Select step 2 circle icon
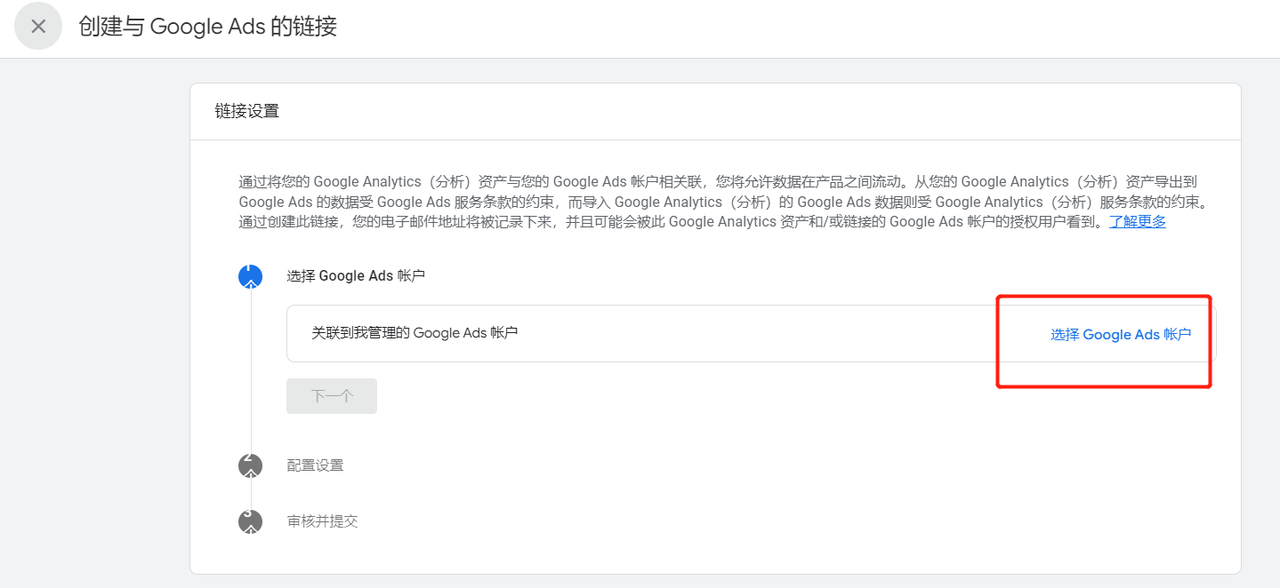The image size is (1280, 588). pos(250,465)
